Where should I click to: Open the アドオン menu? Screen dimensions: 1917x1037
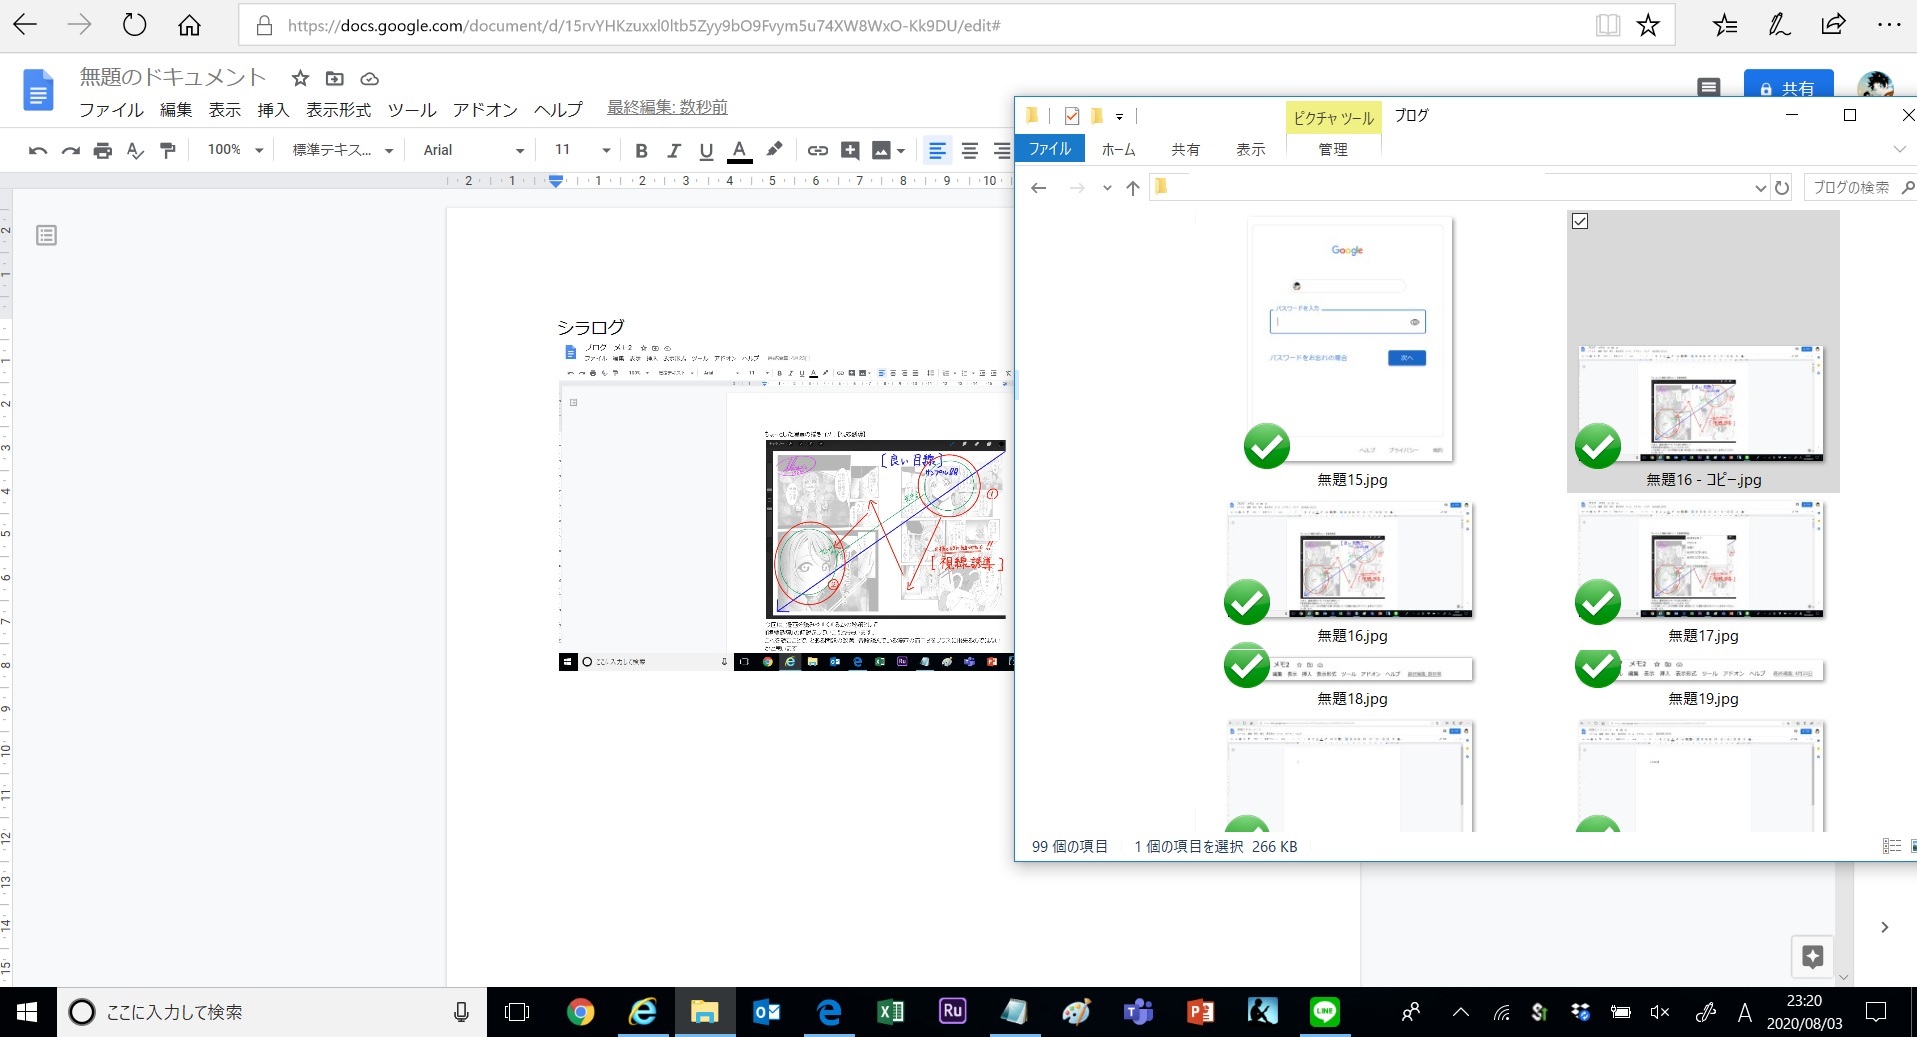coord(485,109)
